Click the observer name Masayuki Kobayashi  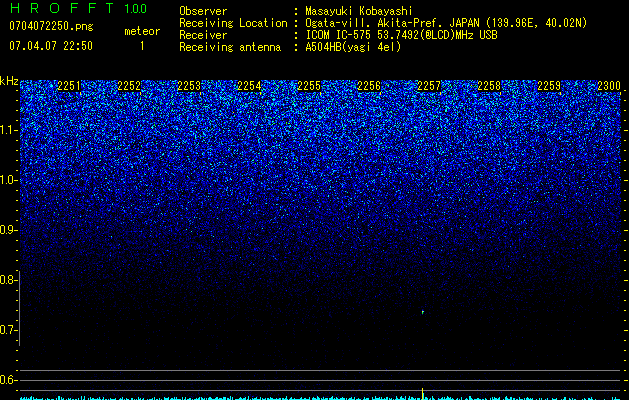(x=359, y=12)
